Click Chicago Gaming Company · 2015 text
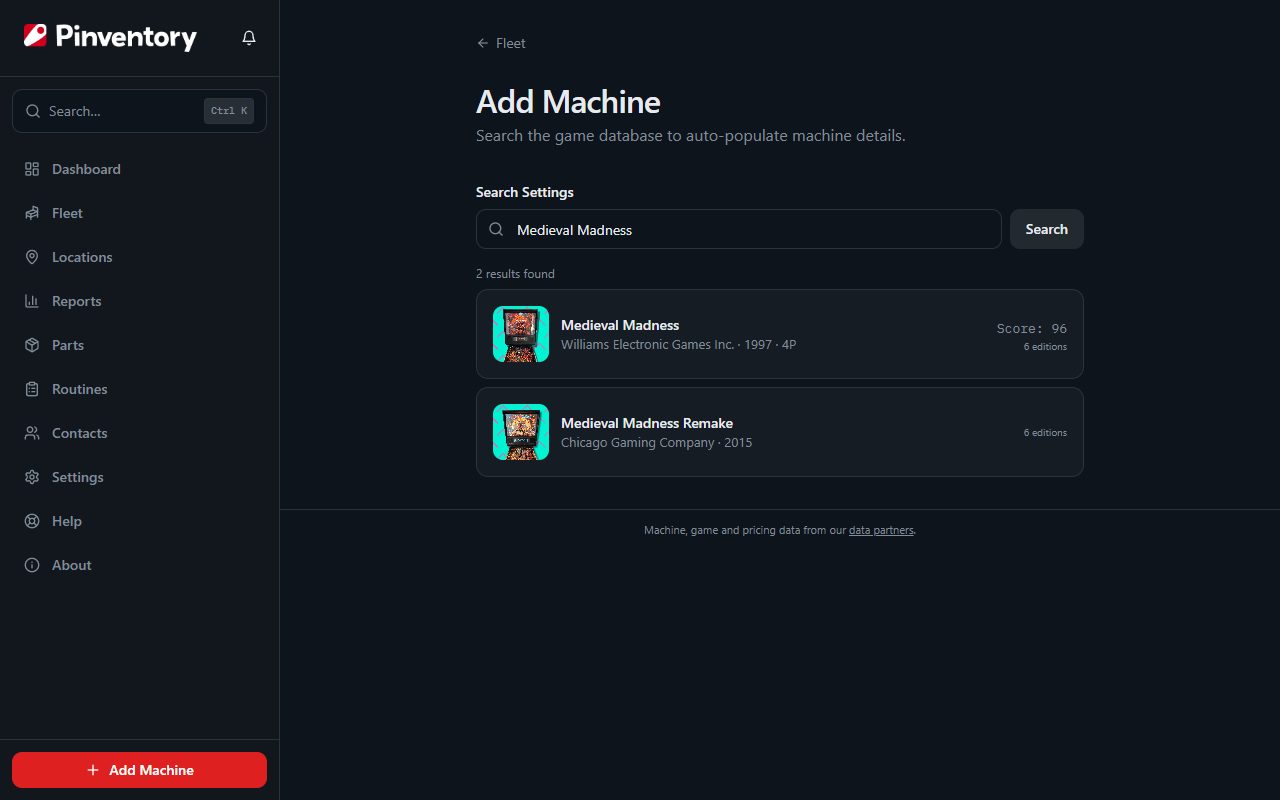This screenshot has height=800, width=1280. click(x=656, y=442)
